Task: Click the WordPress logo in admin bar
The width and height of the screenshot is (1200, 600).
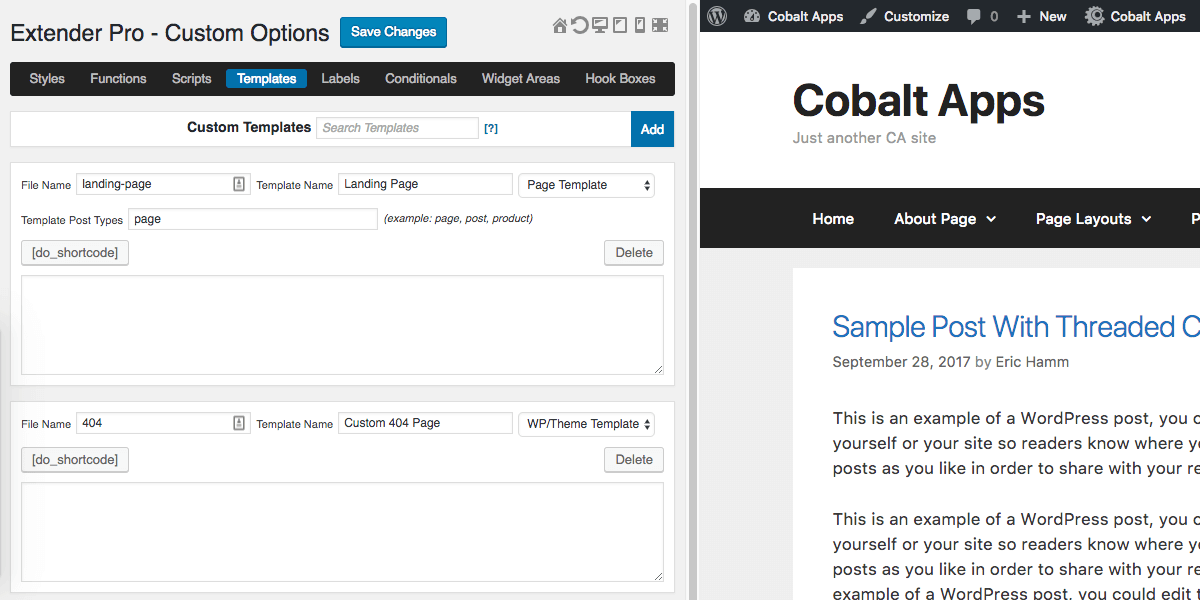Action: [717, 16]
